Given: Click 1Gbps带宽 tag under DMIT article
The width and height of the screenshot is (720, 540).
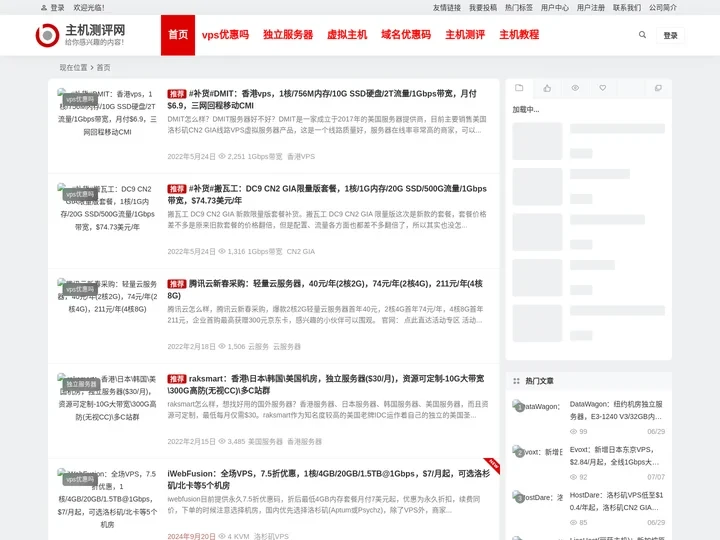Looking at the screenshot, I should 265,157.
